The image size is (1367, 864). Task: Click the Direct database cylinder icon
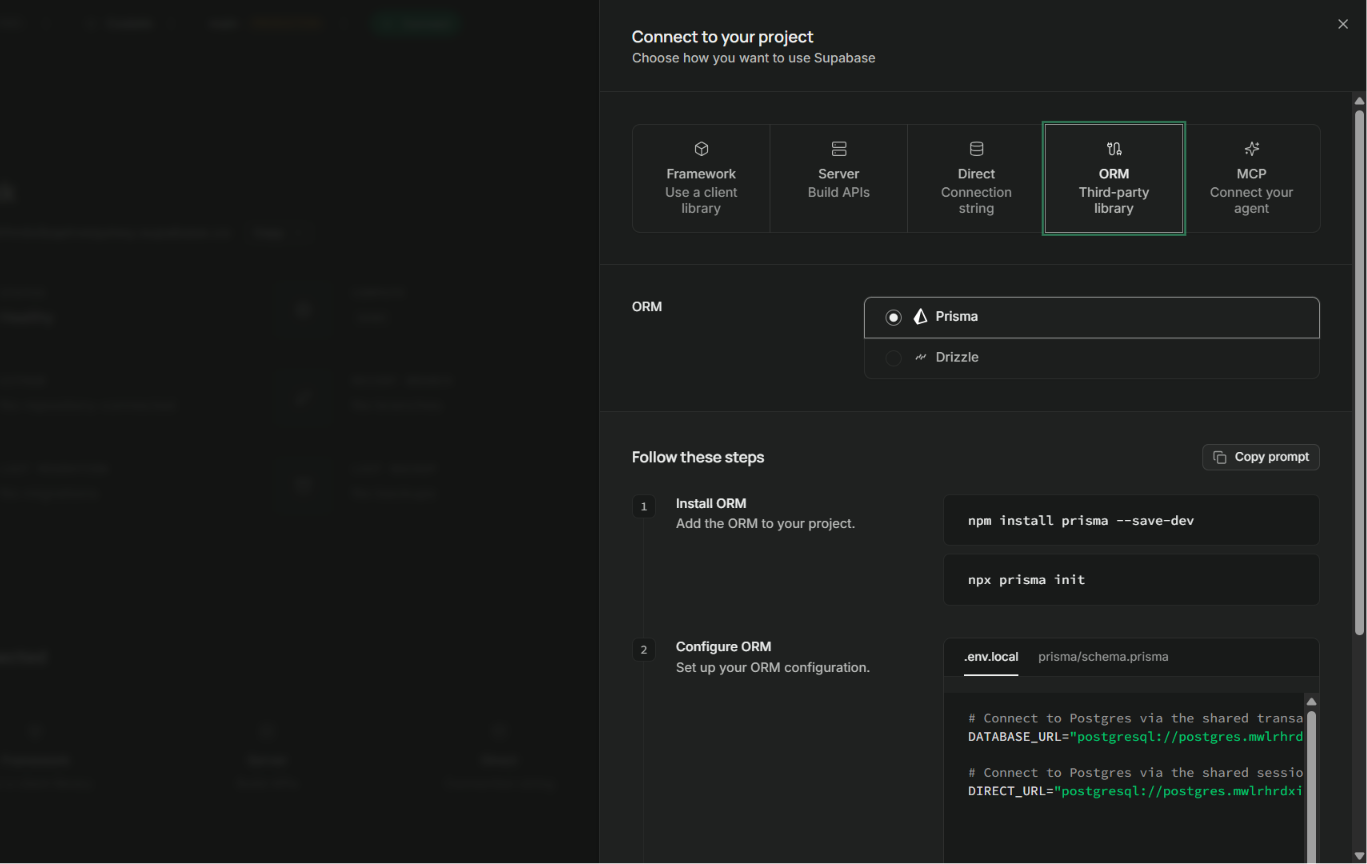click(x=976, y=149)
